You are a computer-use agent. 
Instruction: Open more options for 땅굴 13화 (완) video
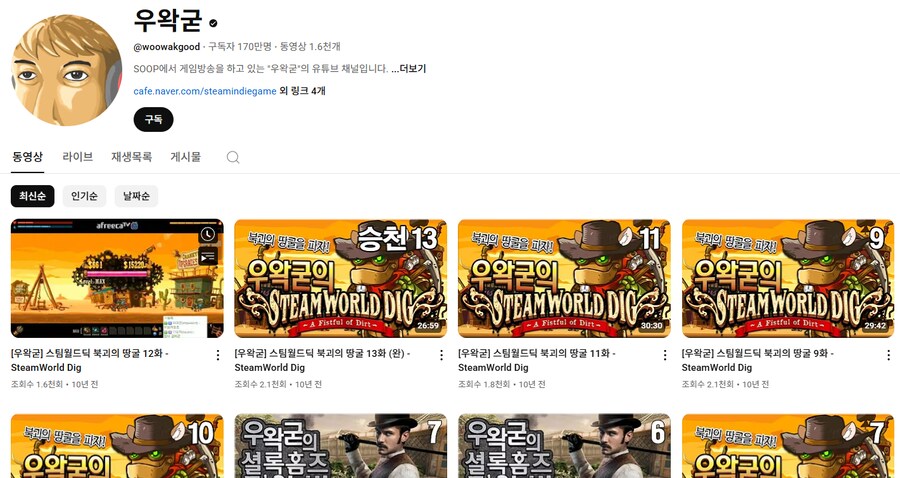pos(441,355)
